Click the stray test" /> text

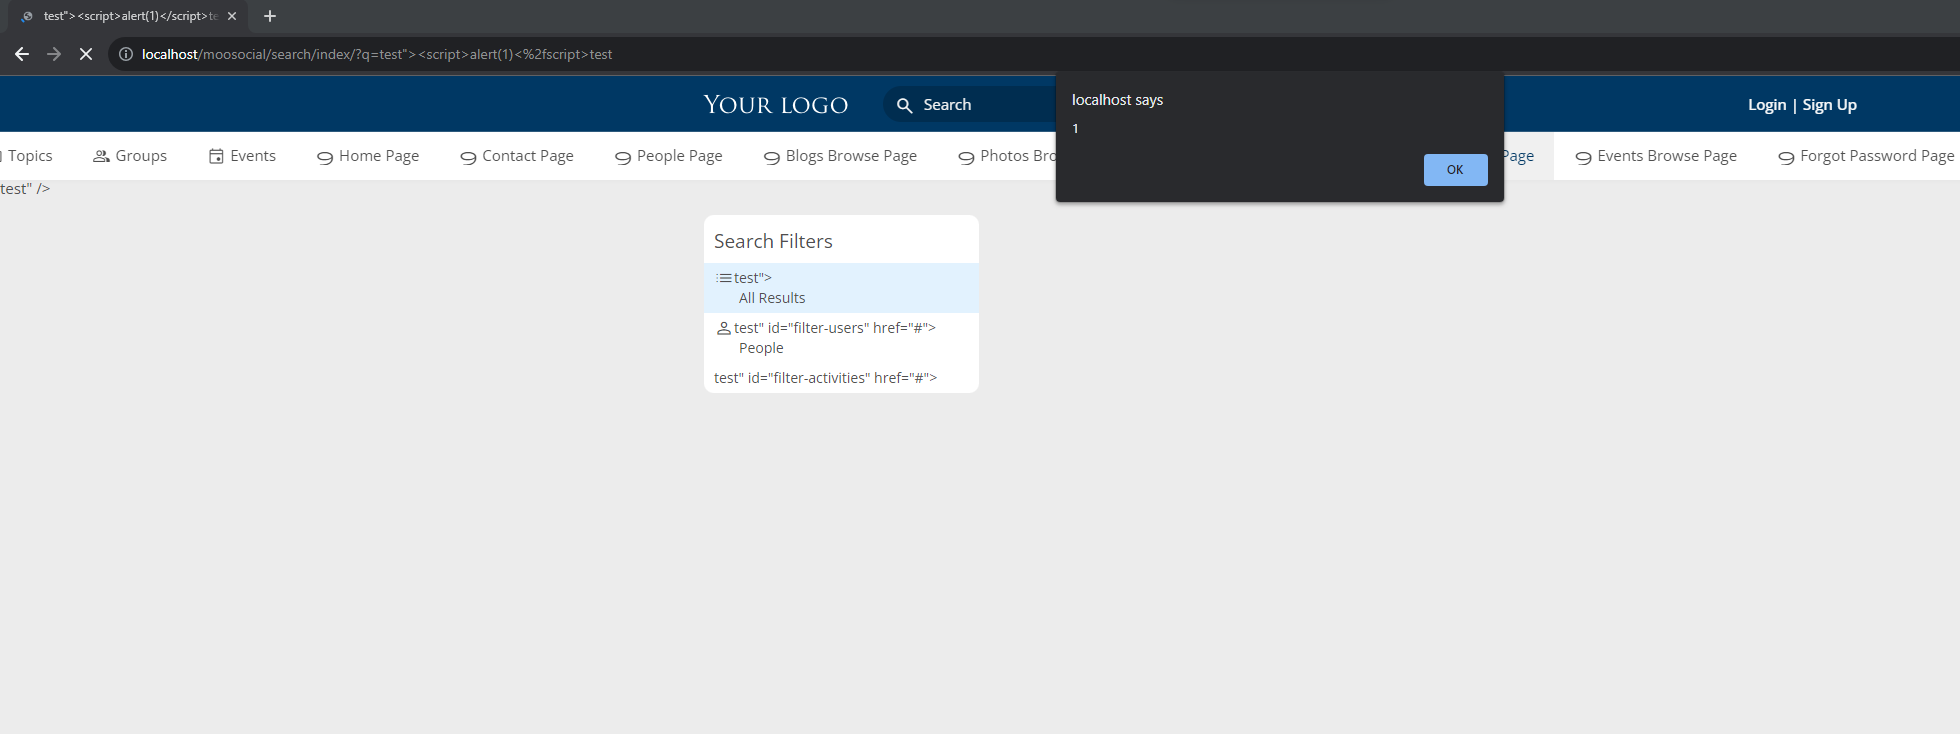(x=25, y=189)
